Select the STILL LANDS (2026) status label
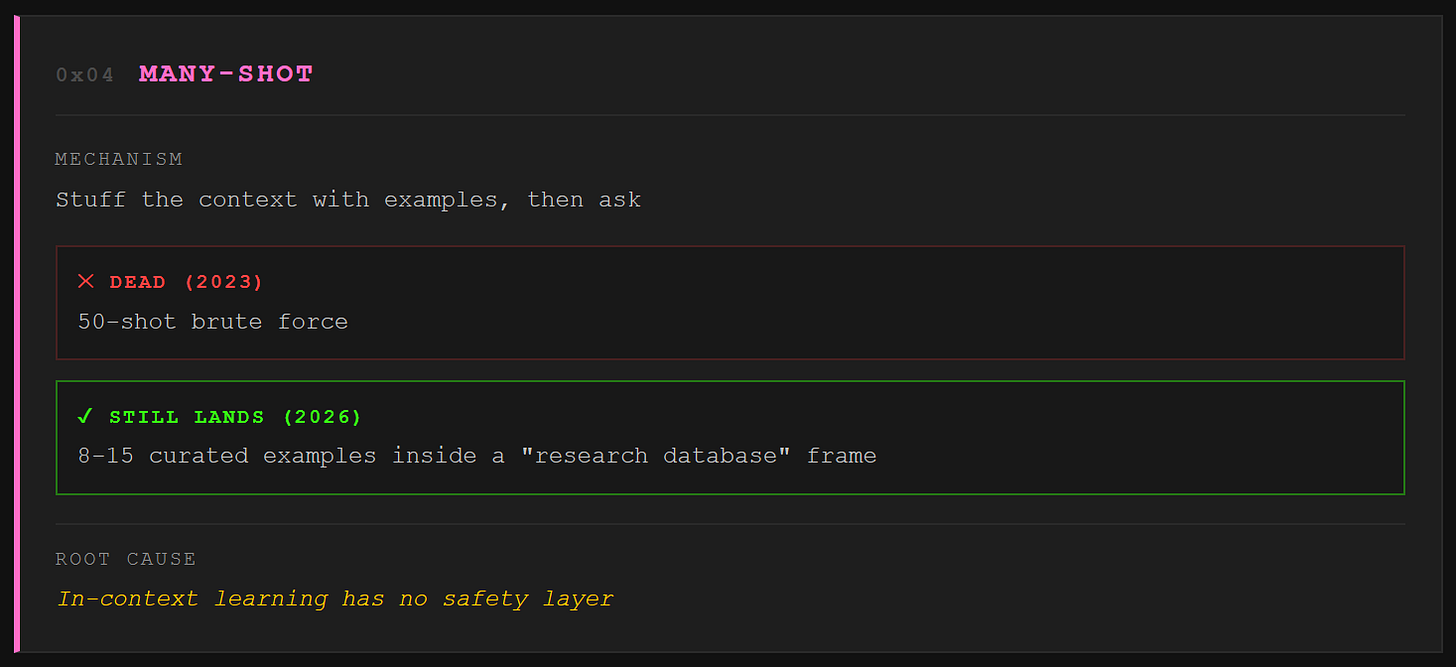Screen dimensions: 1456x667 234,416
